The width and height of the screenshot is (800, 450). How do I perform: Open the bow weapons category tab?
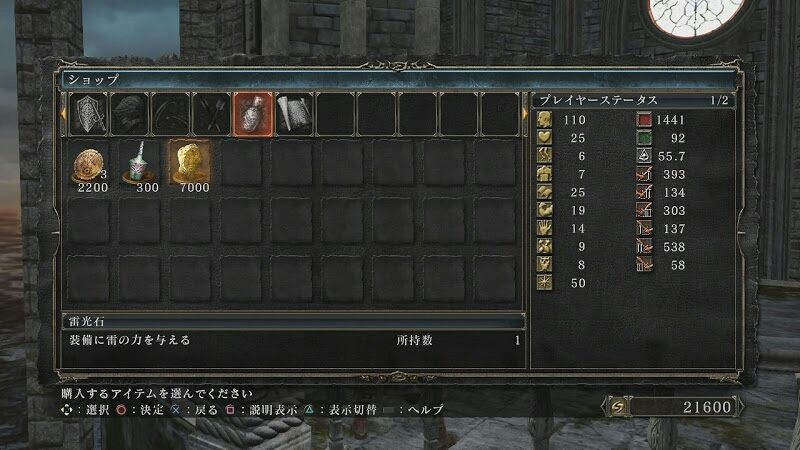(x=171, y=114)
